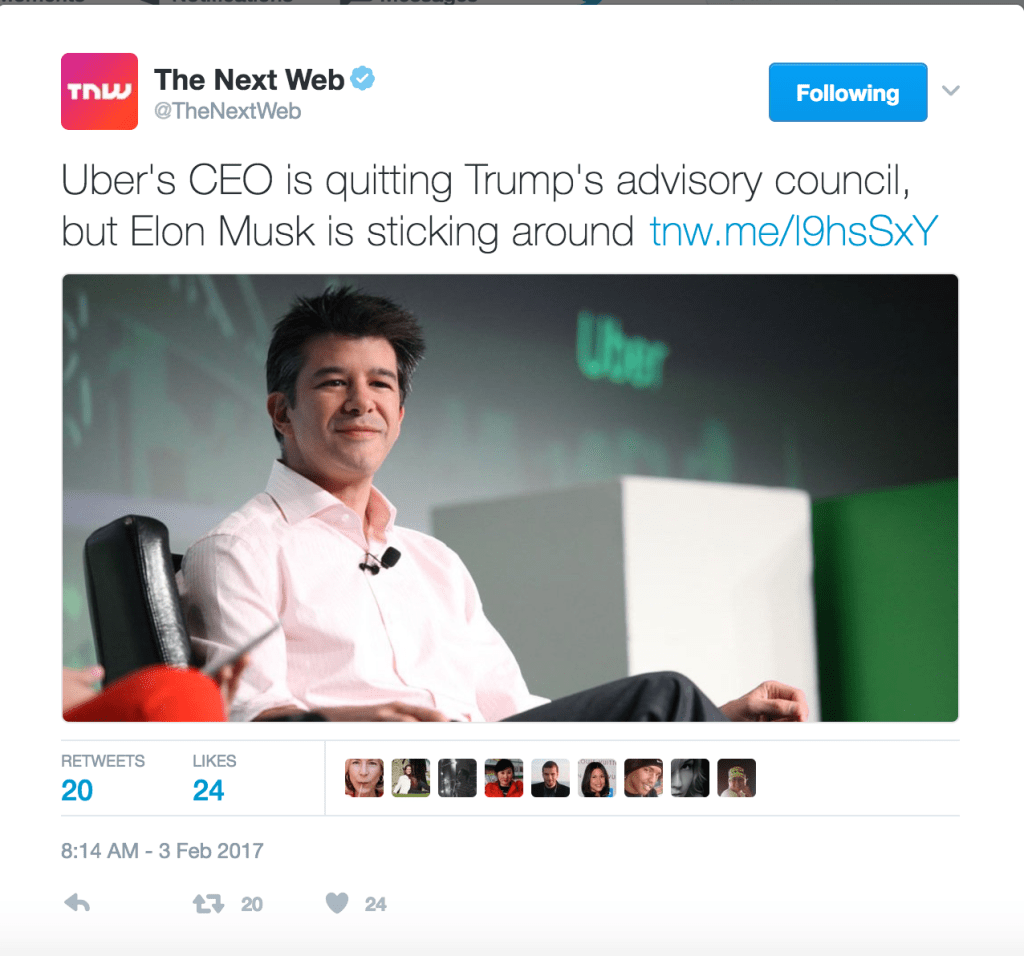Open the Uber CEO photo

(510, 498)
